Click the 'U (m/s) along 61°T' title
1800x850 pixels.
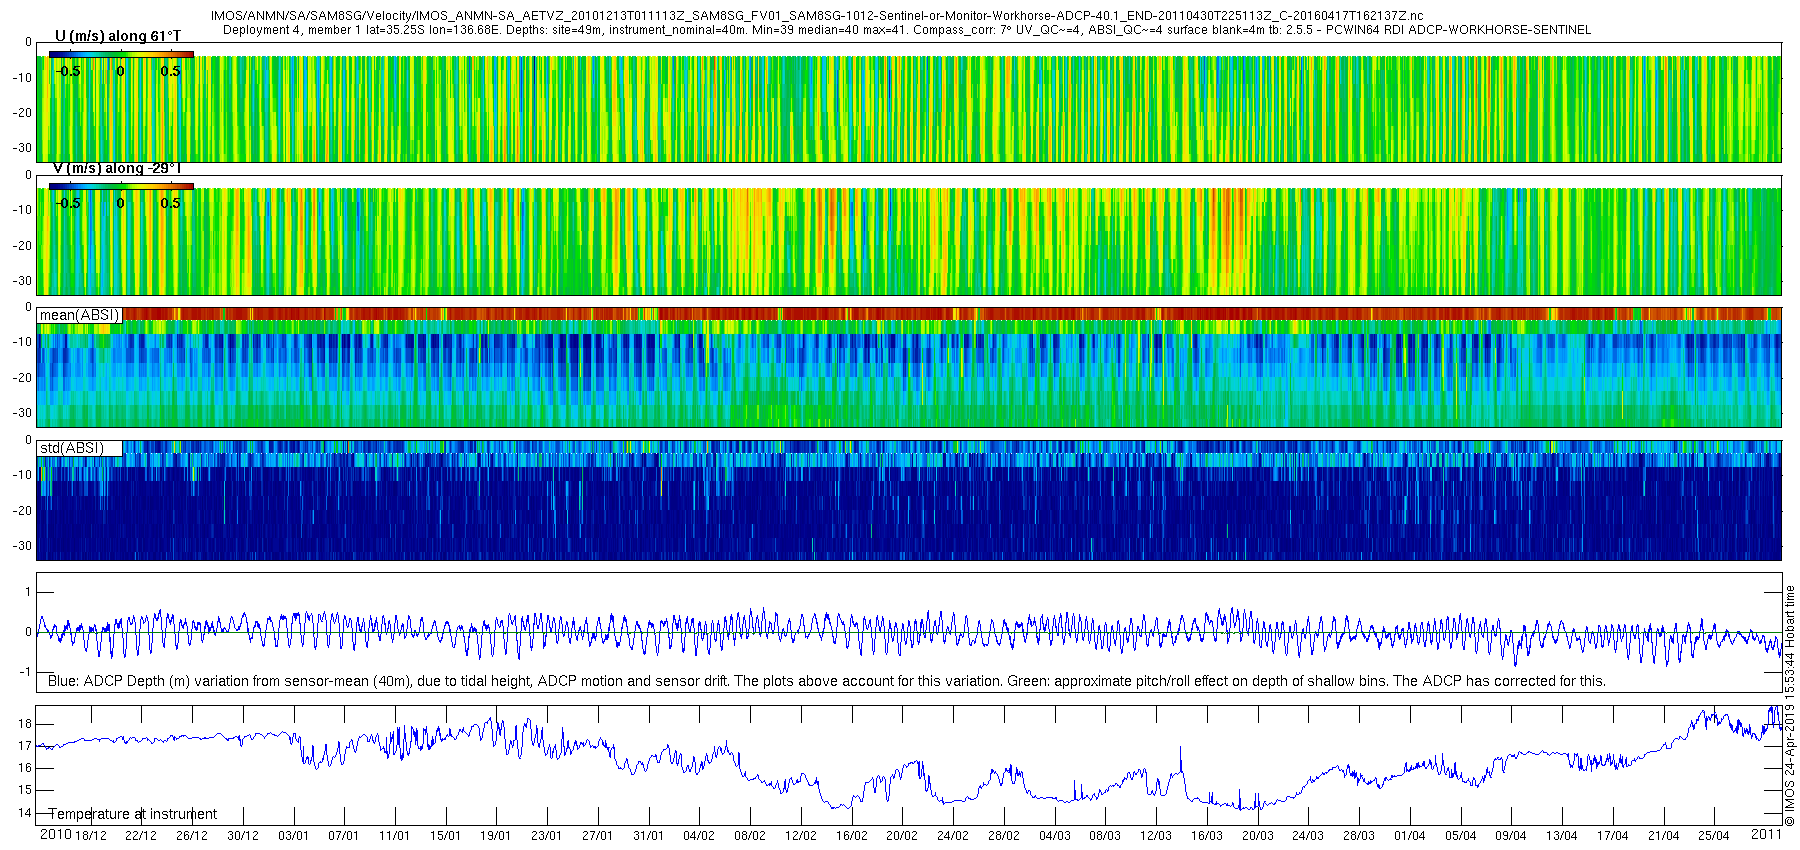point(118,36)
